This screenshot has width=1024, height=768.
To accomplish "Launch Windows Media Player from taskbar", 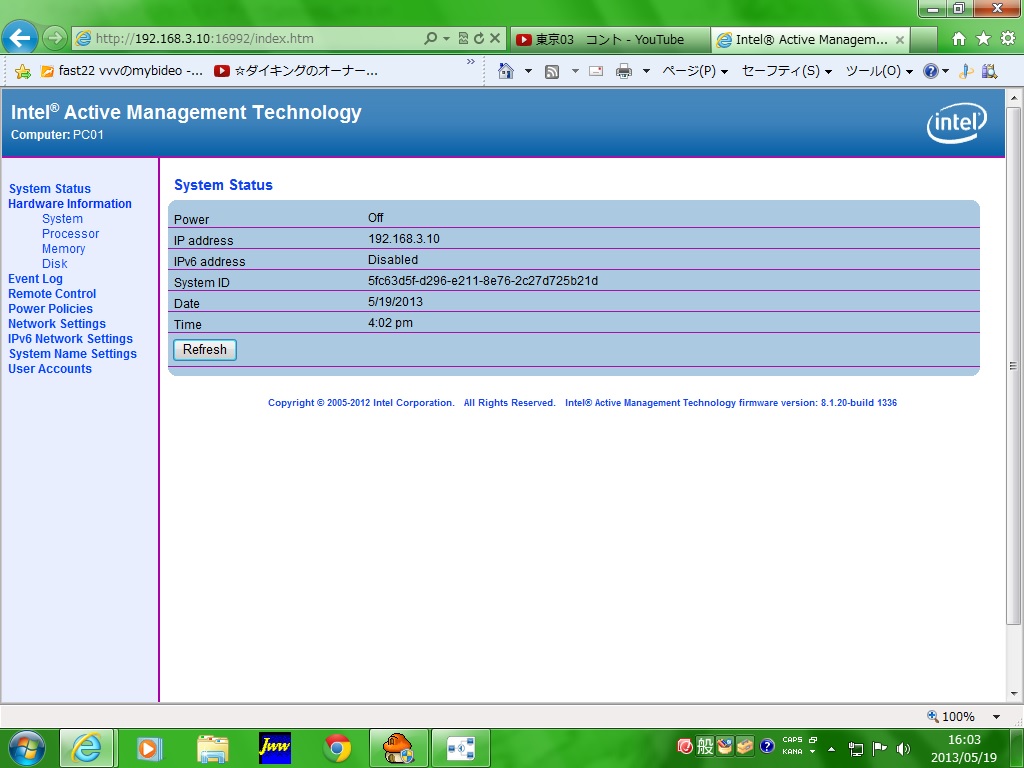I will click(x=149, y=749).
